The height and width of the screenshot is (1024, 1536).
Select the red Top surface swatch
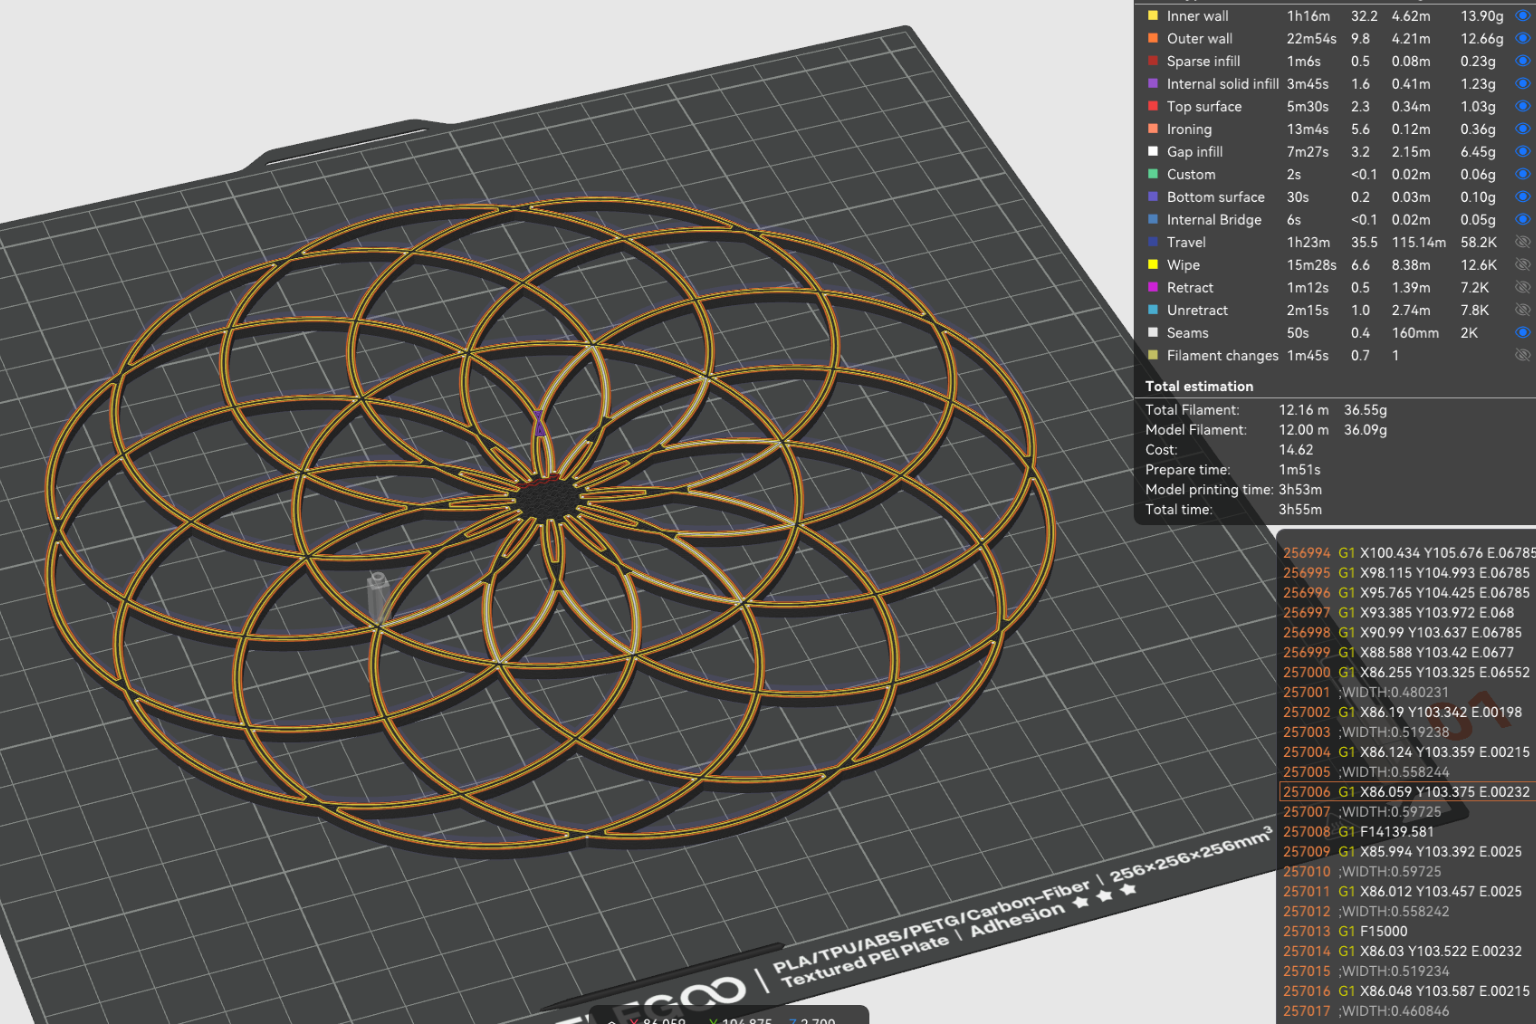pos(1153,106)
